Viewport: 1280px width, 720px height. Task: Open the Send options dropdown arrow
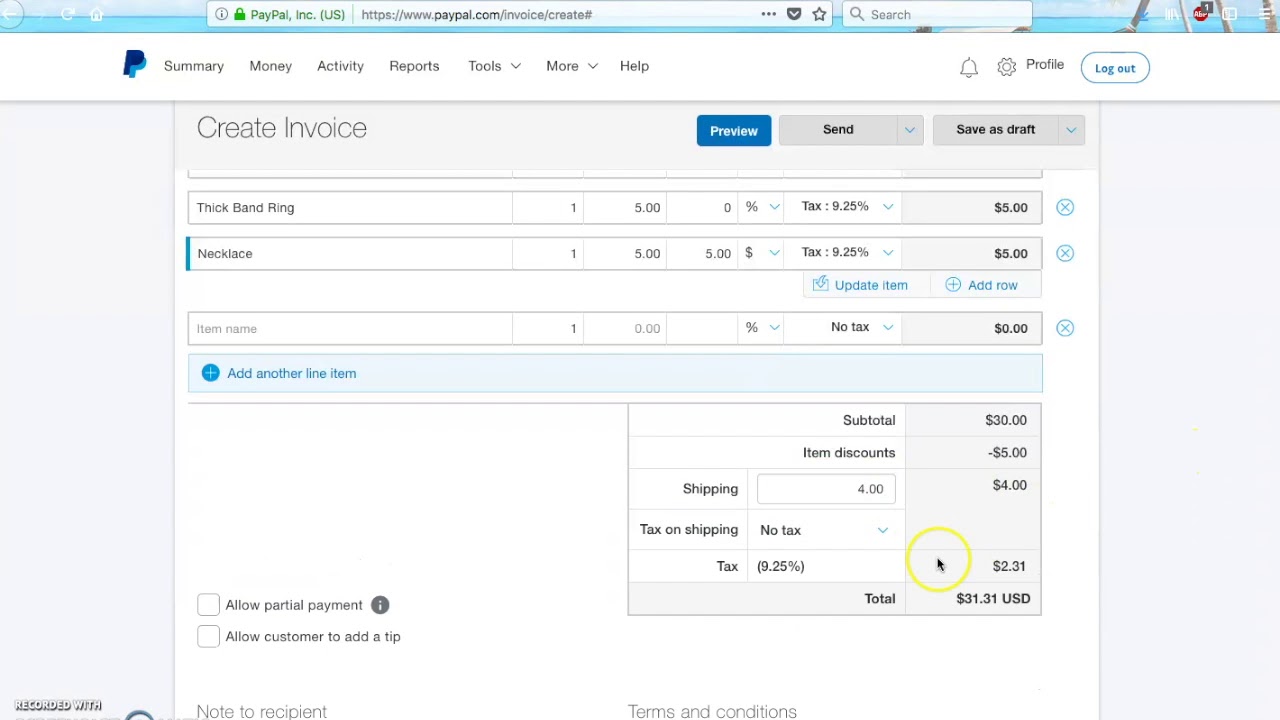[910, 129]
